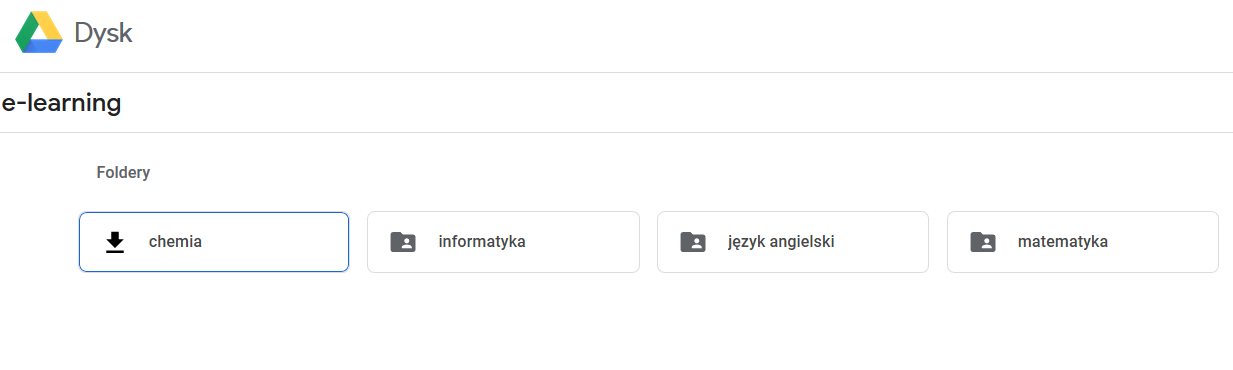This screenshot has width=1233, height=370.
Task: Click the Foldery section label
Action: [123, 173]
